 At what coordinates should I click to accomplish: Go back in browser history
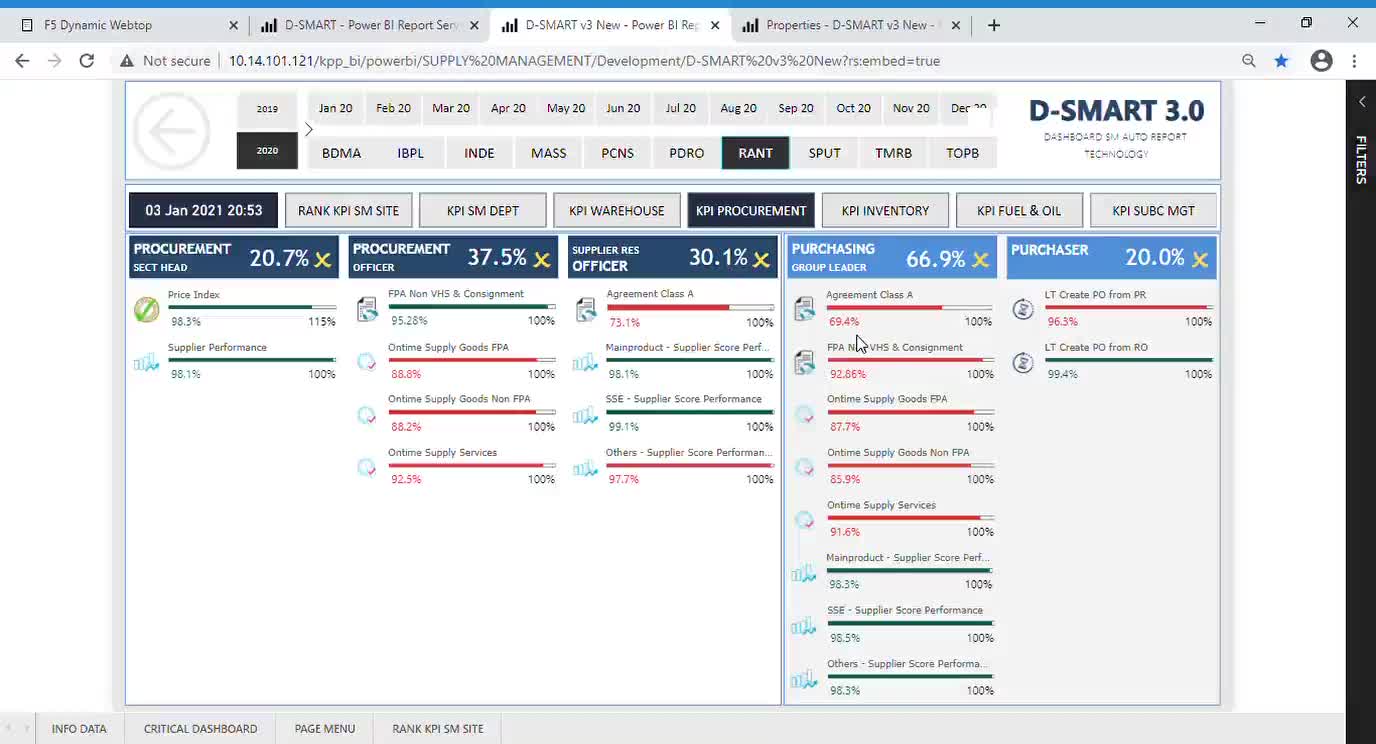22,61
